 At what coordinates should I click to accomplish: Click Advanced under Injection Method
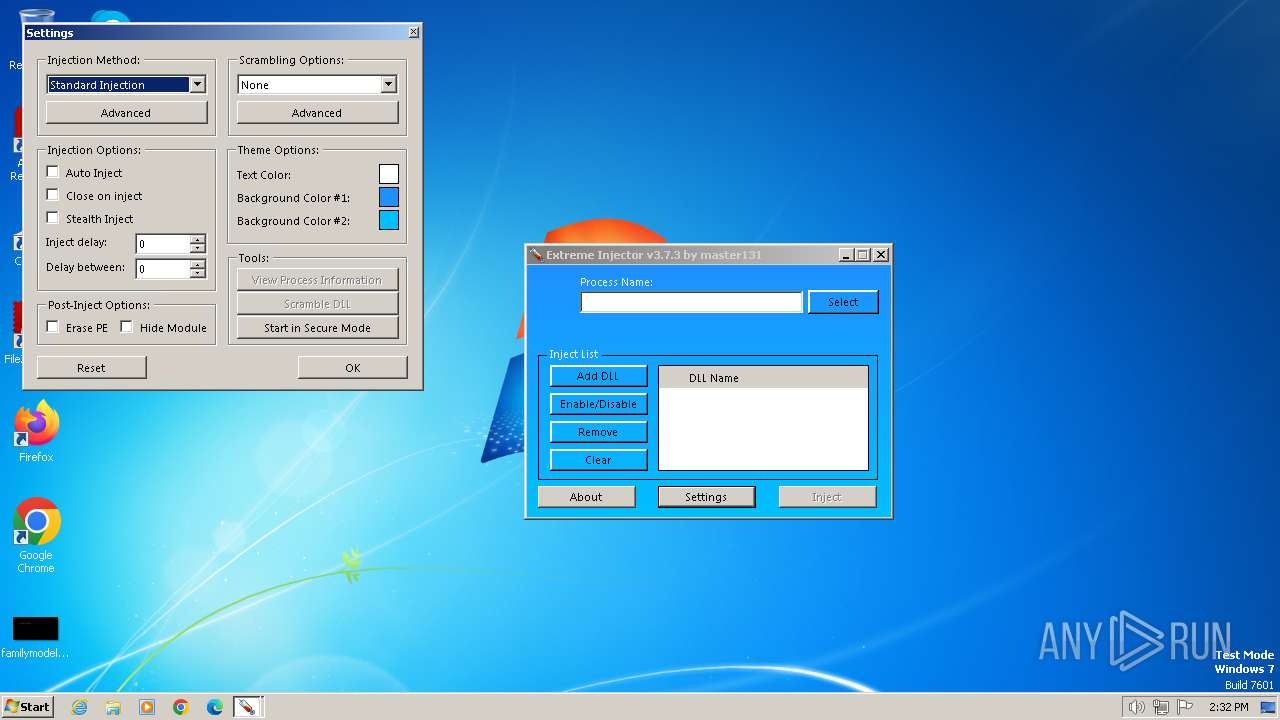[x=126, y=113]
